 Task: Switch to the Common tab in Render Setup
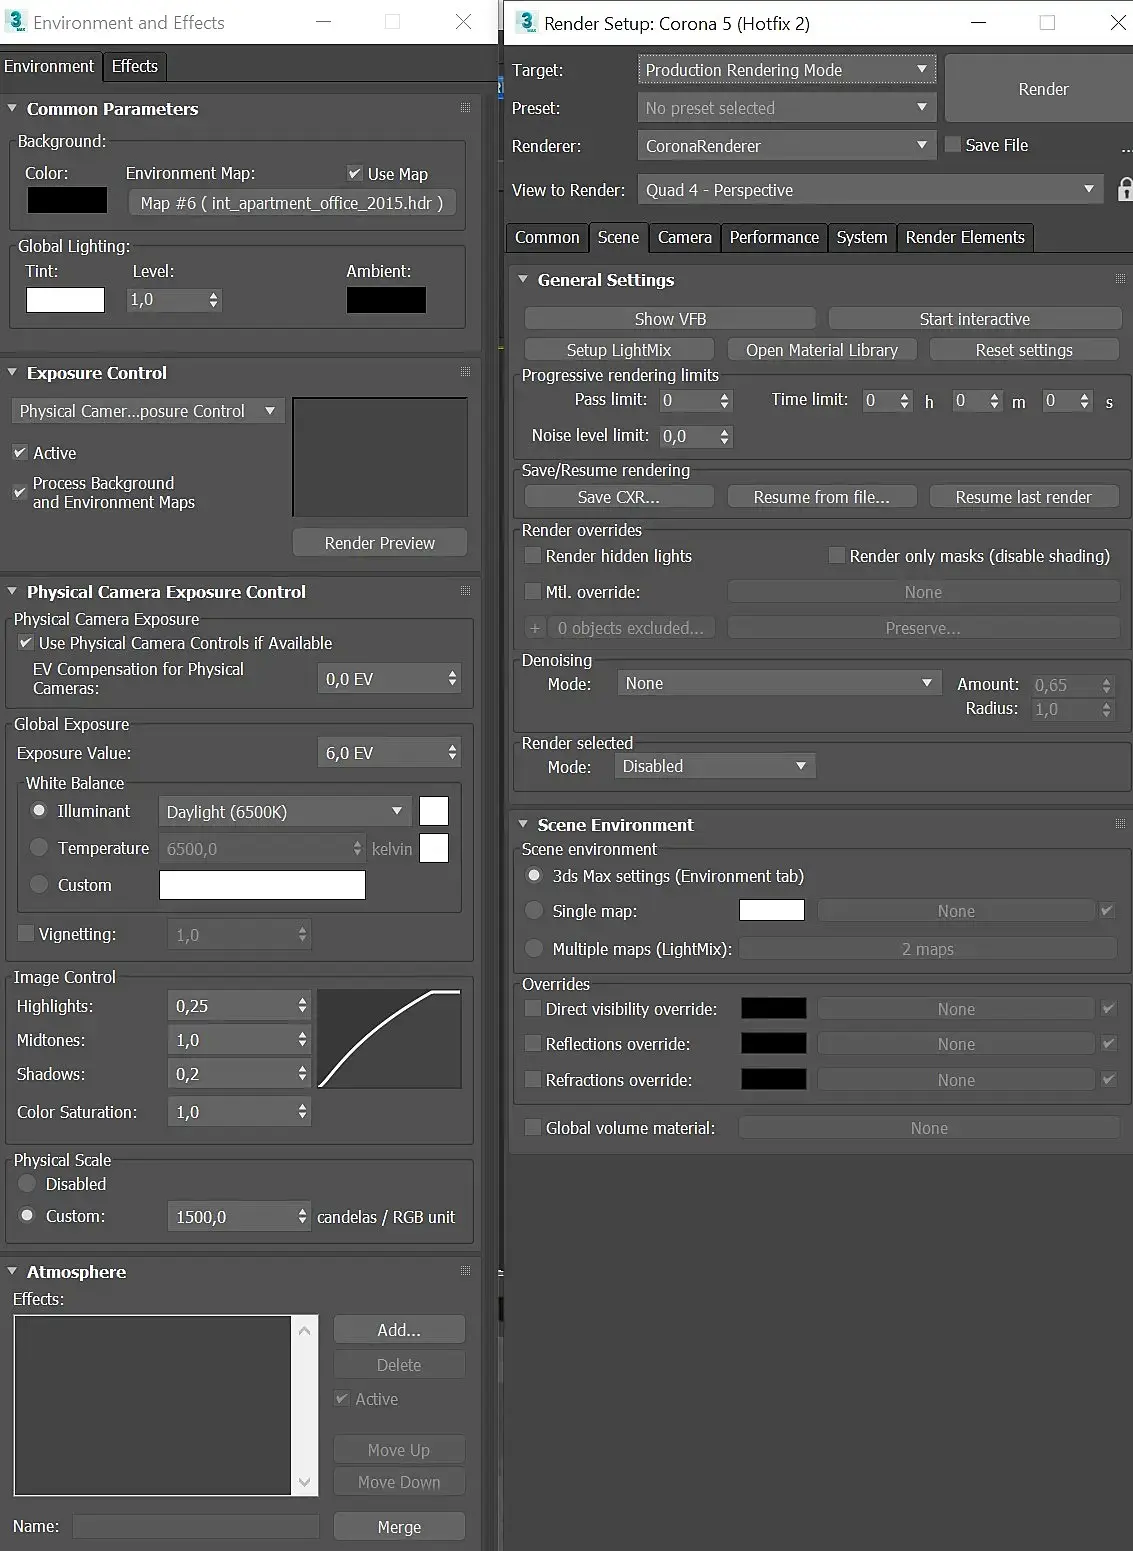pos(547,237)
